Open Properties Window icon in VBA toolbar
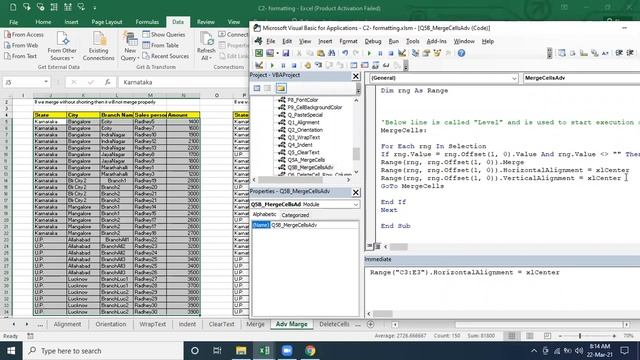The height and width of the screenshot is (360, 640). click(426, 53)
